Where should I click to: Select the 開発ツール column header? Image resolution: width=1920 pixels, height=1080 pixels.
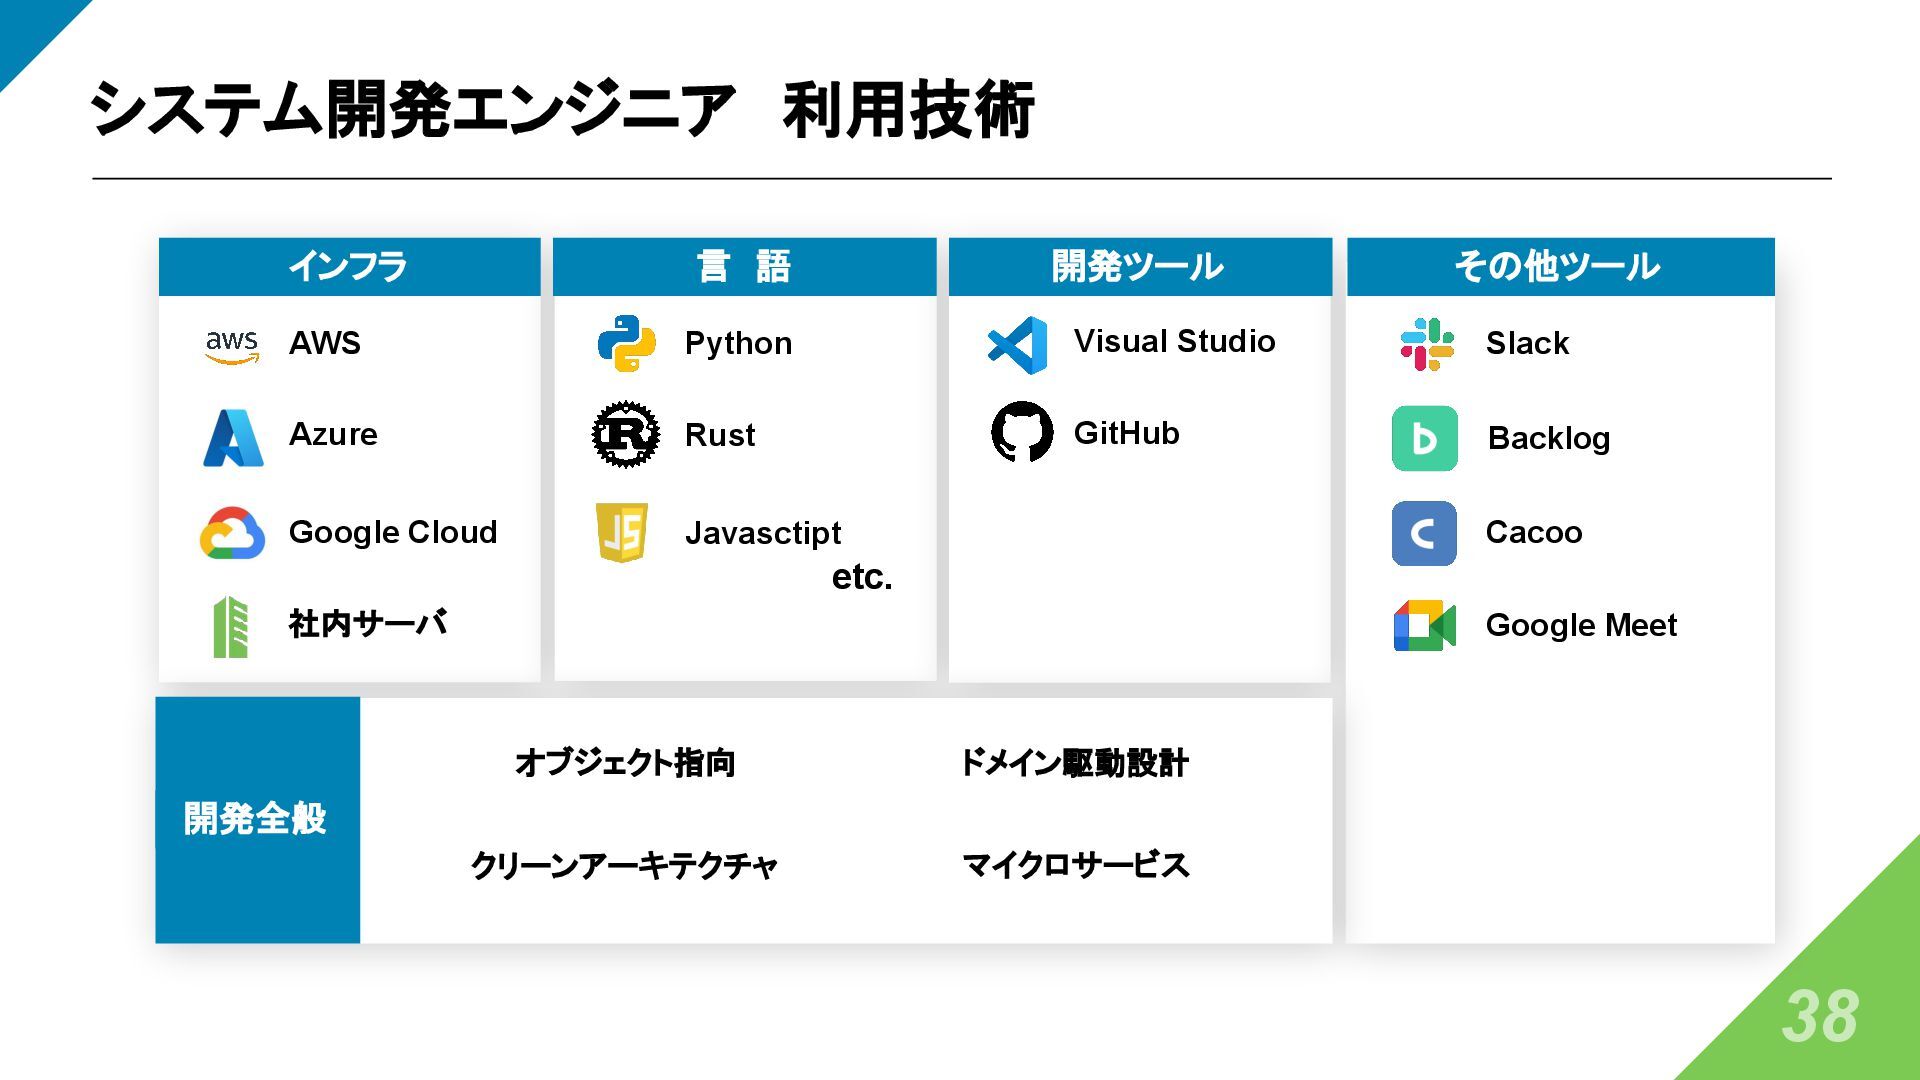click(x=1140, y=267)
